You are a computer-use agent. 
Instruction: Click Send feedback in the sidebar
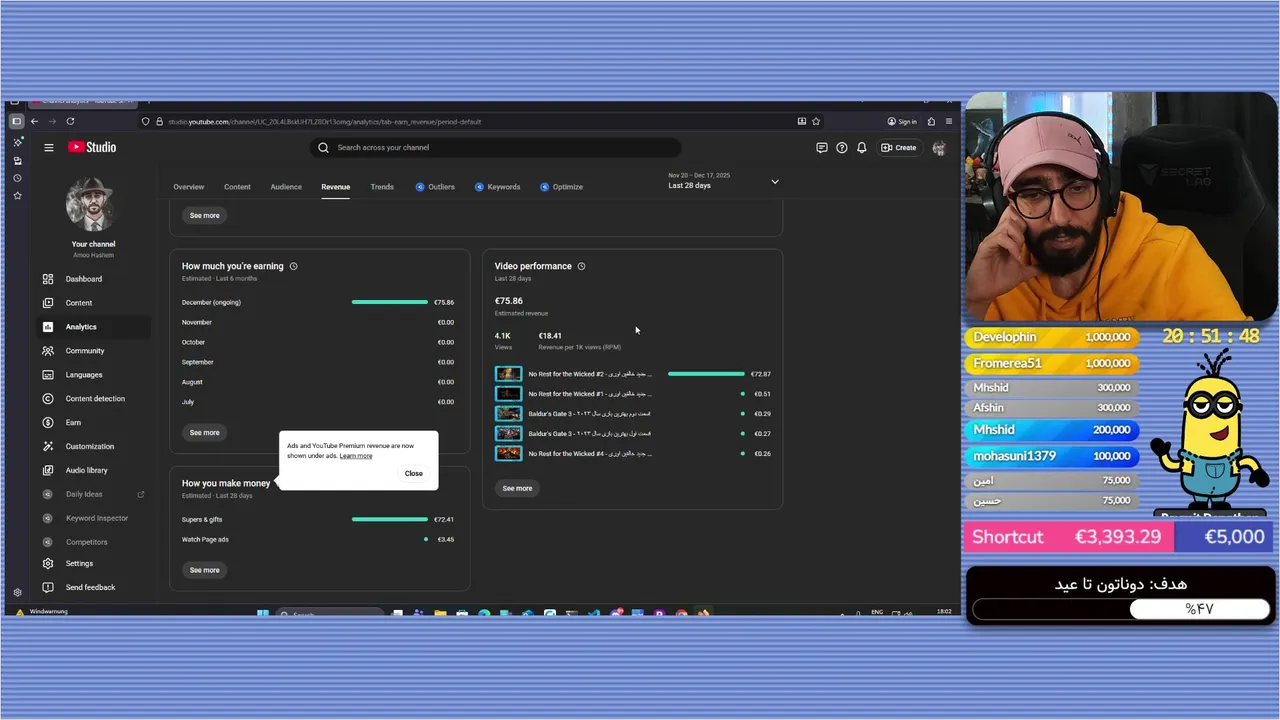tap(91, 587)
